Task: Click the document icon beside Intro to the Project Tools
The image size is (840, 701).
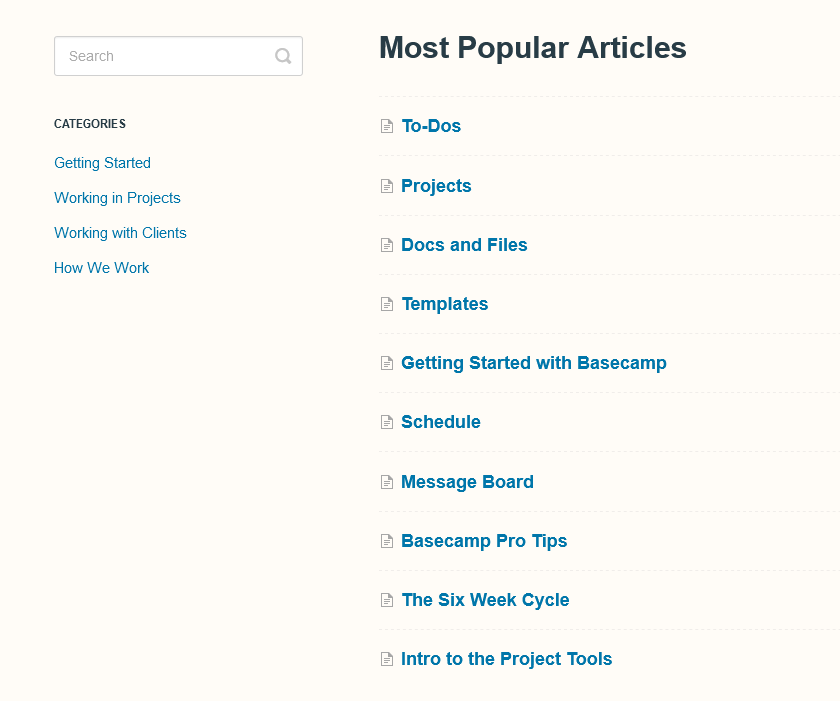Action: (x=386, y=659)
